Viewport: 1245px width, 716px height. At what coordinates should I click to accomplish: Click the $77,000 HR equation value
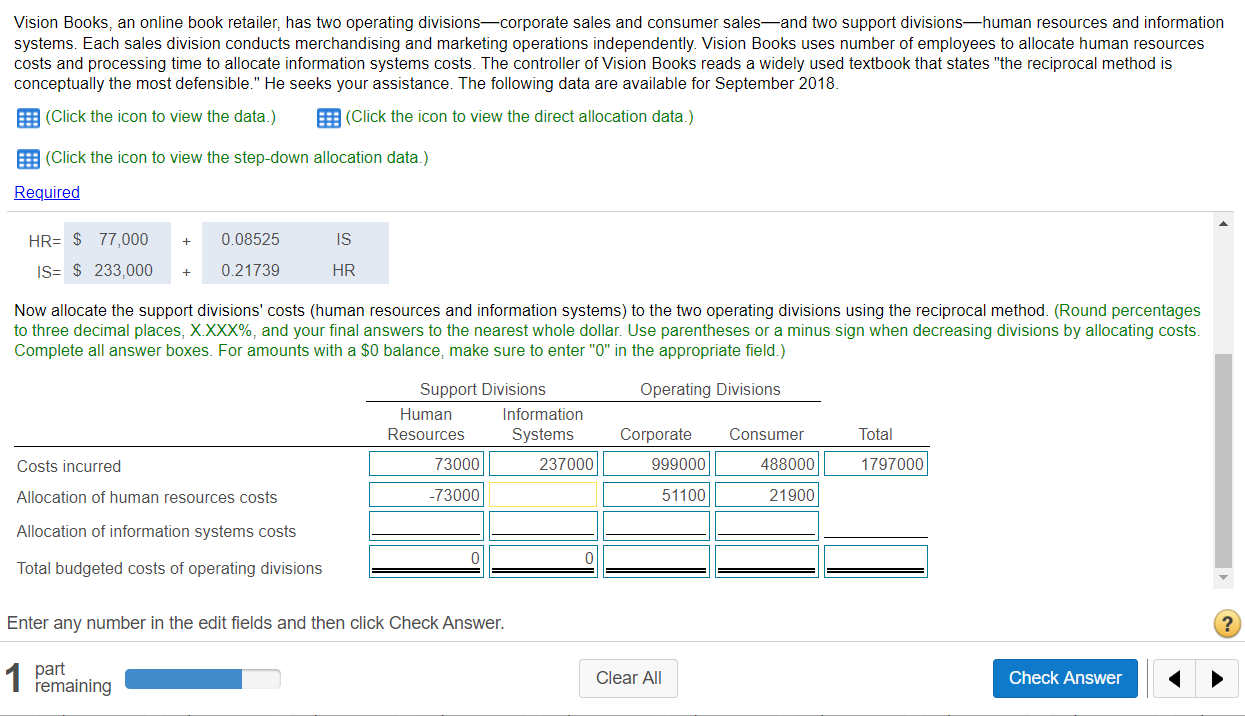click(111, 239)
